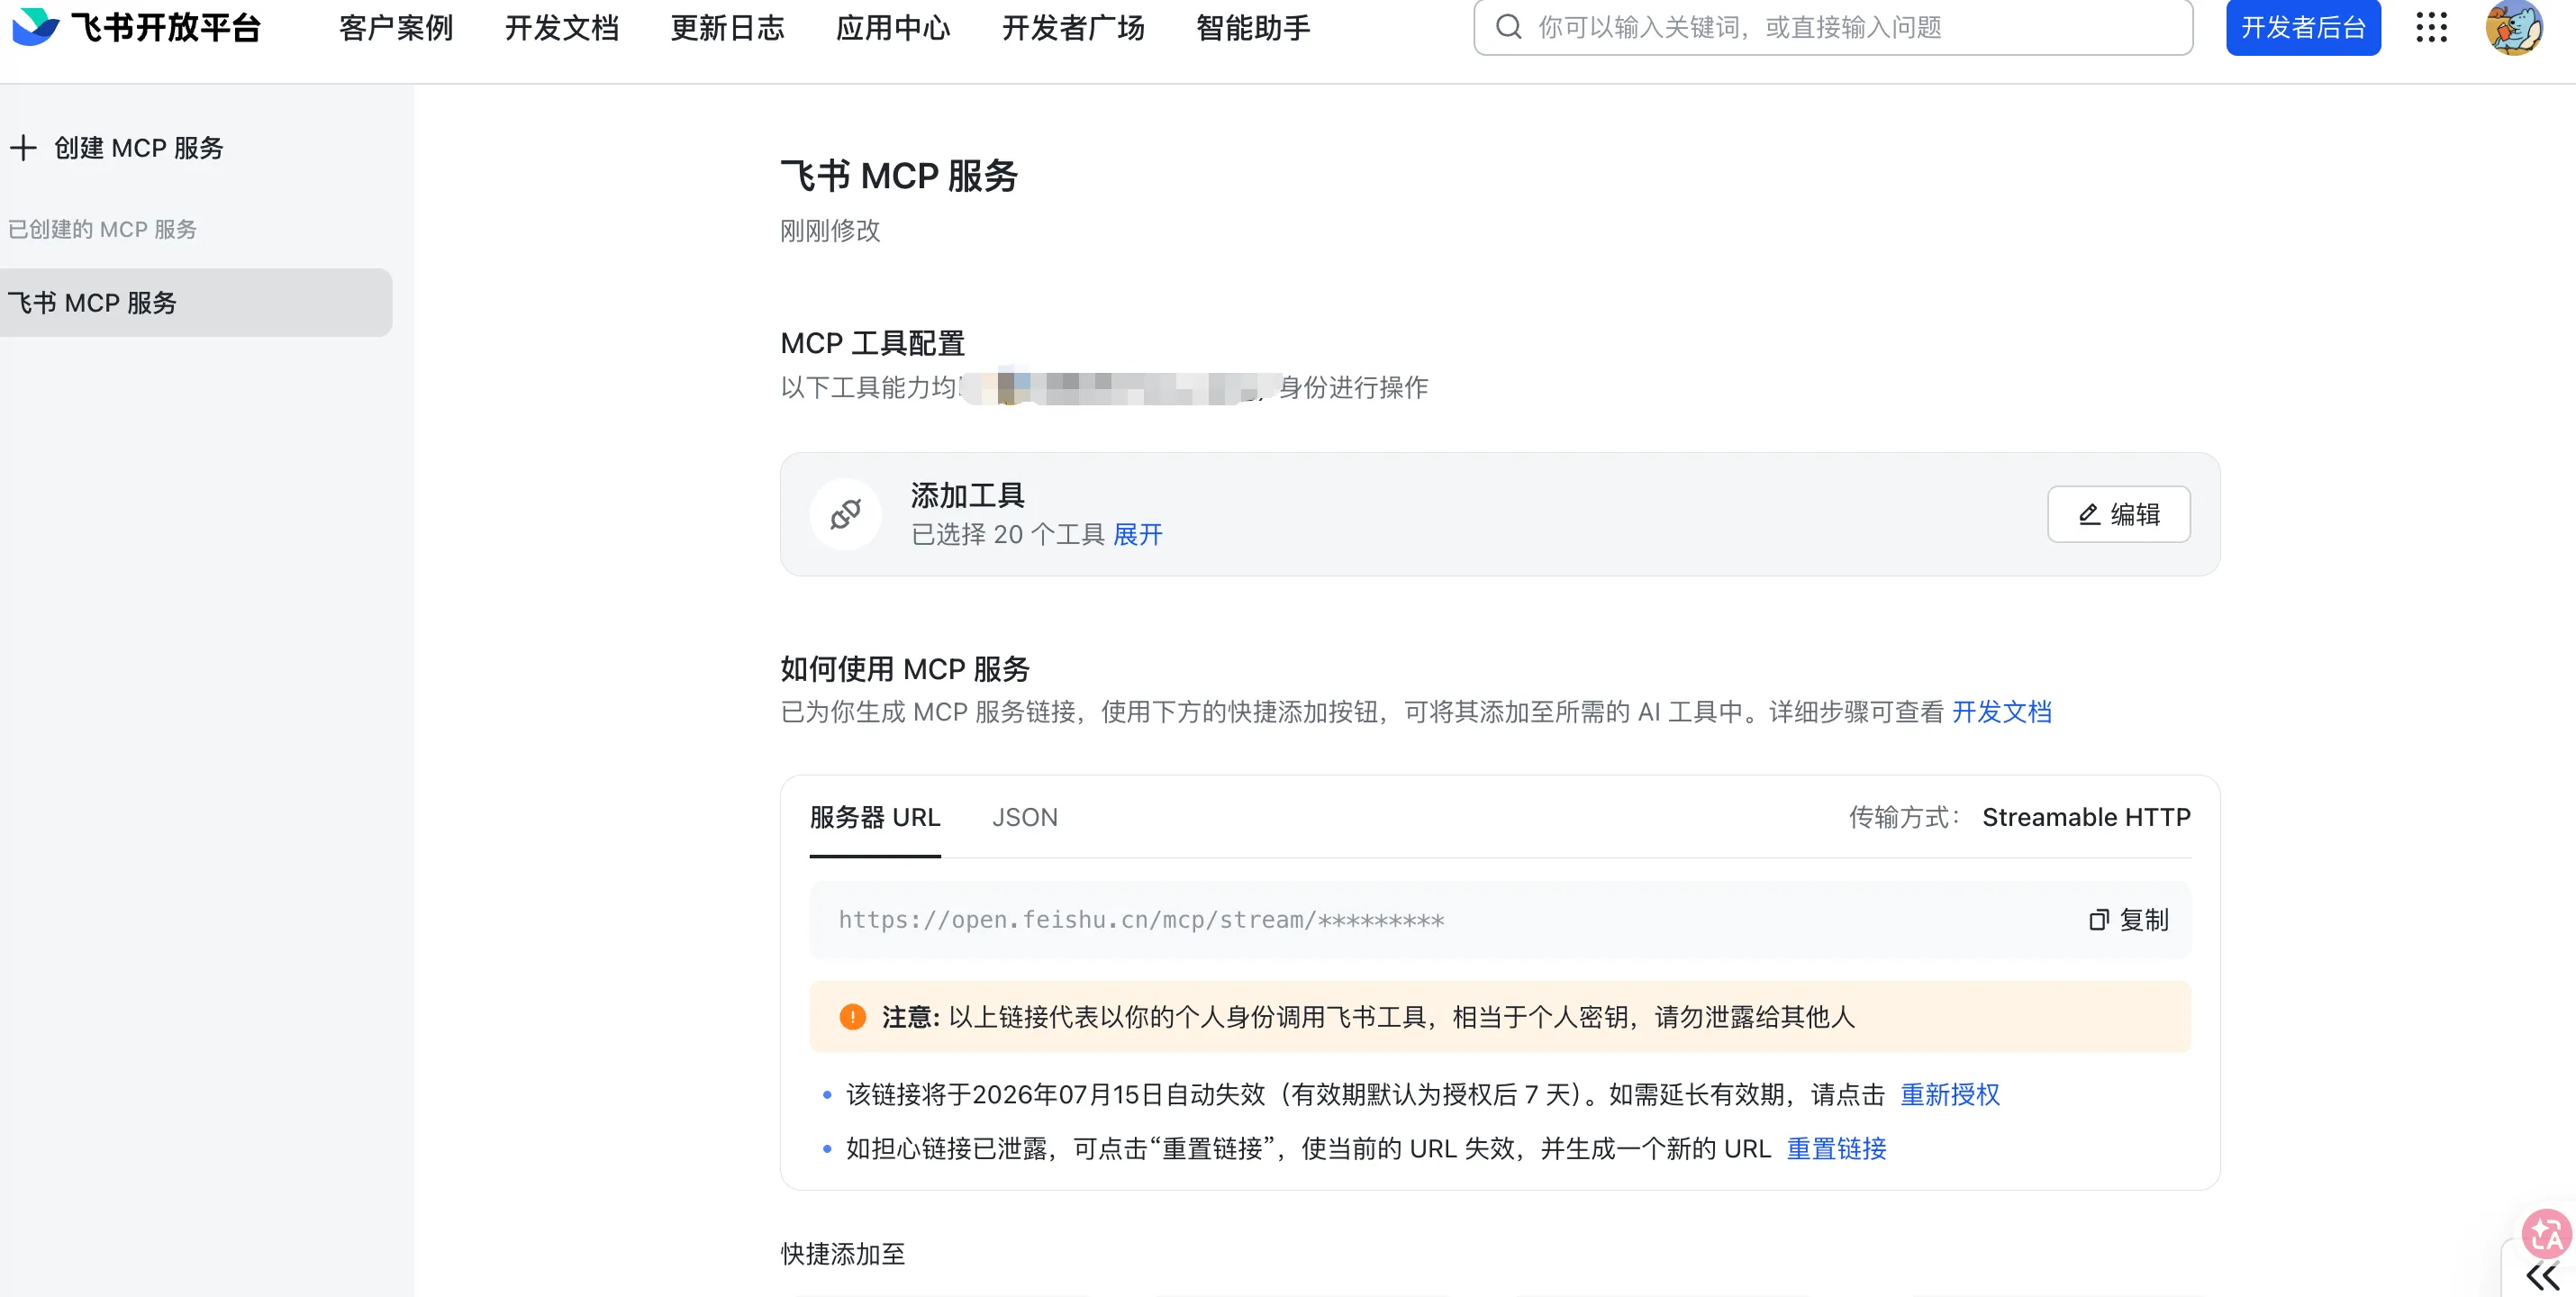Open the pink translate floating icon
This screenshot has height=1297, width=2576.
pos(2546,1235)
